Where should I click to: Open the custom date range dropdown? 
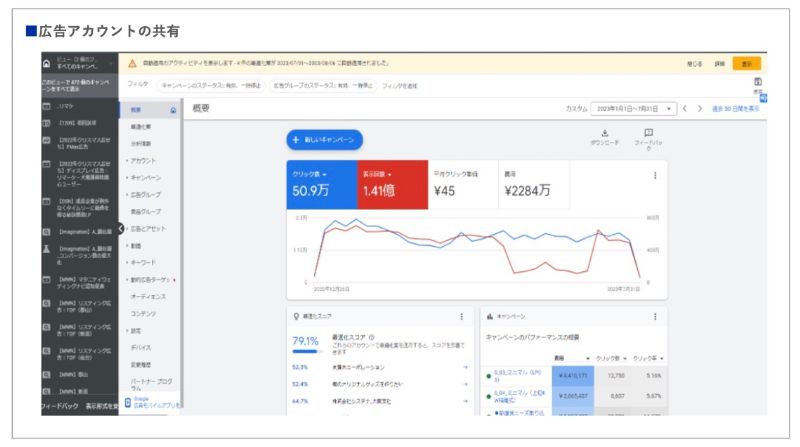click(x=633, y=108)
